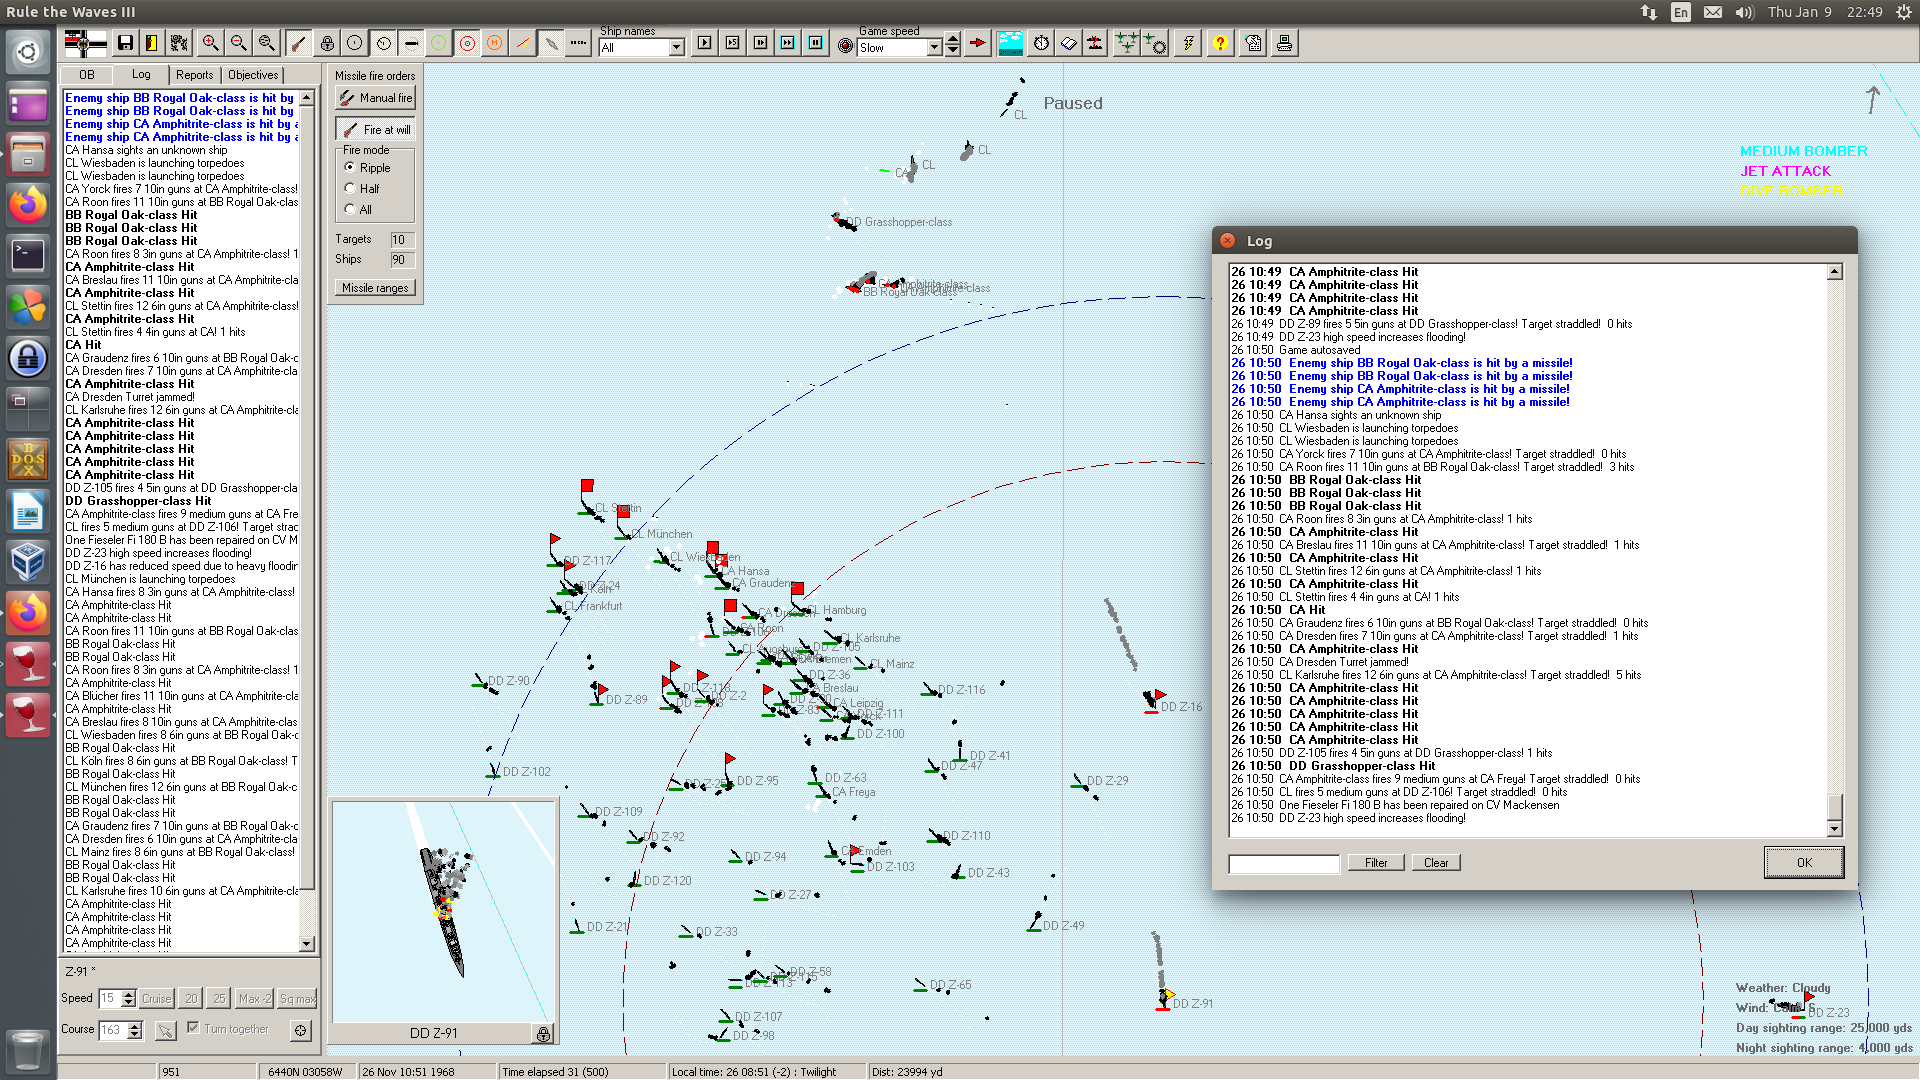This screenshot has width=1920, height=1080.
Task: Click the German flag nation icon
Action: (85, 43)
